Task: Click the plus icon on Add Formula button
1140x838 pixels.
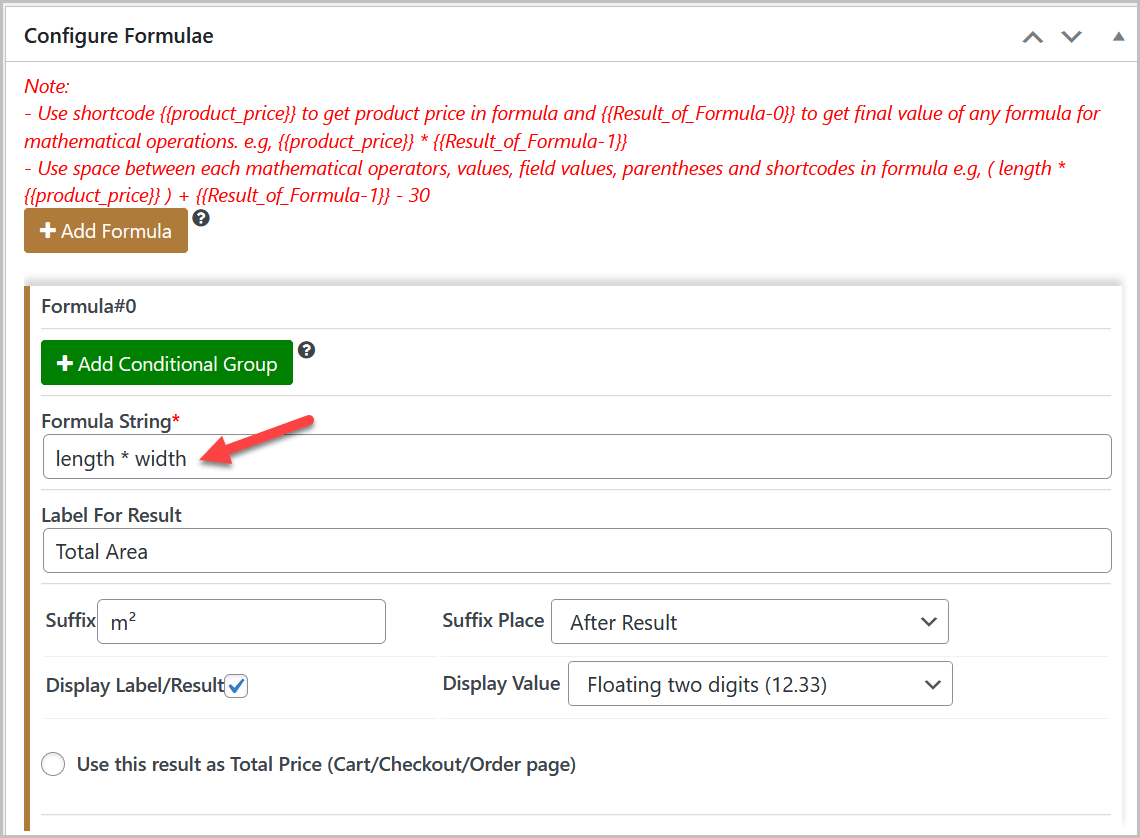Action: 46,230
